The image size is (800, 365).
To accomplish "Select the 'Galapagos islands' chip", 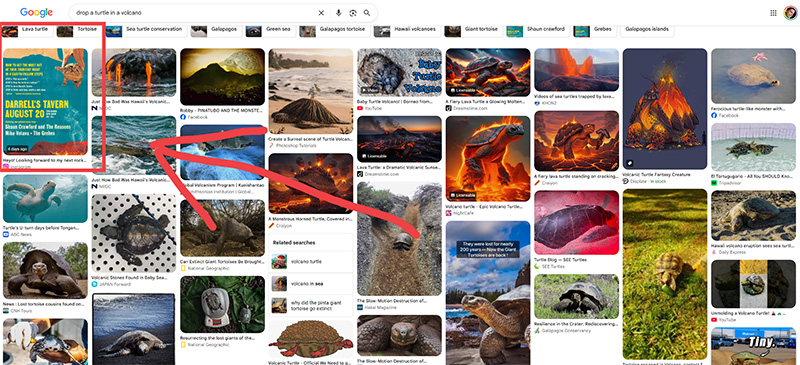I will click(x=647, y=30).
